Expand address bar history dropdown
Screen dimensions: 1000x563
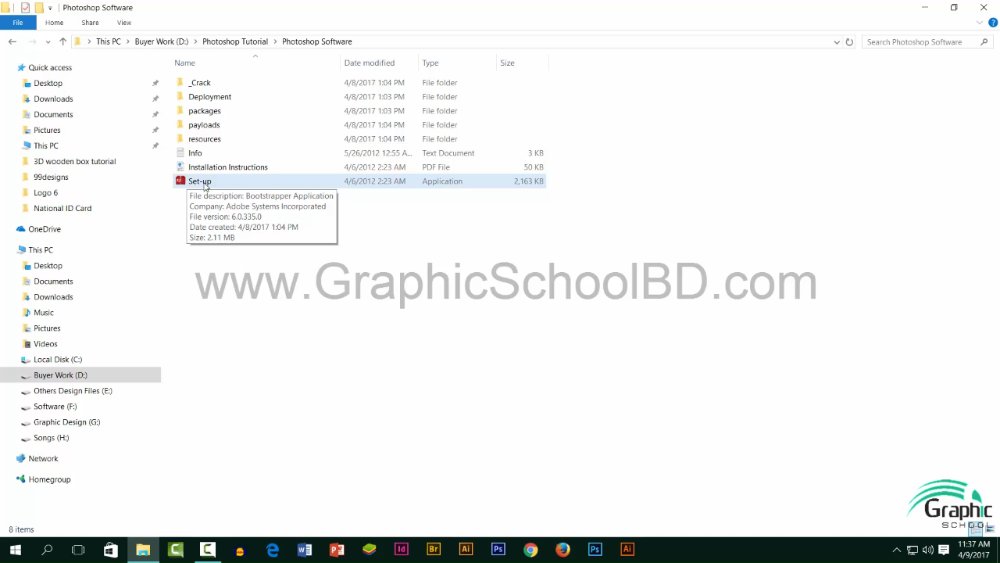click(x=836, y=42)
